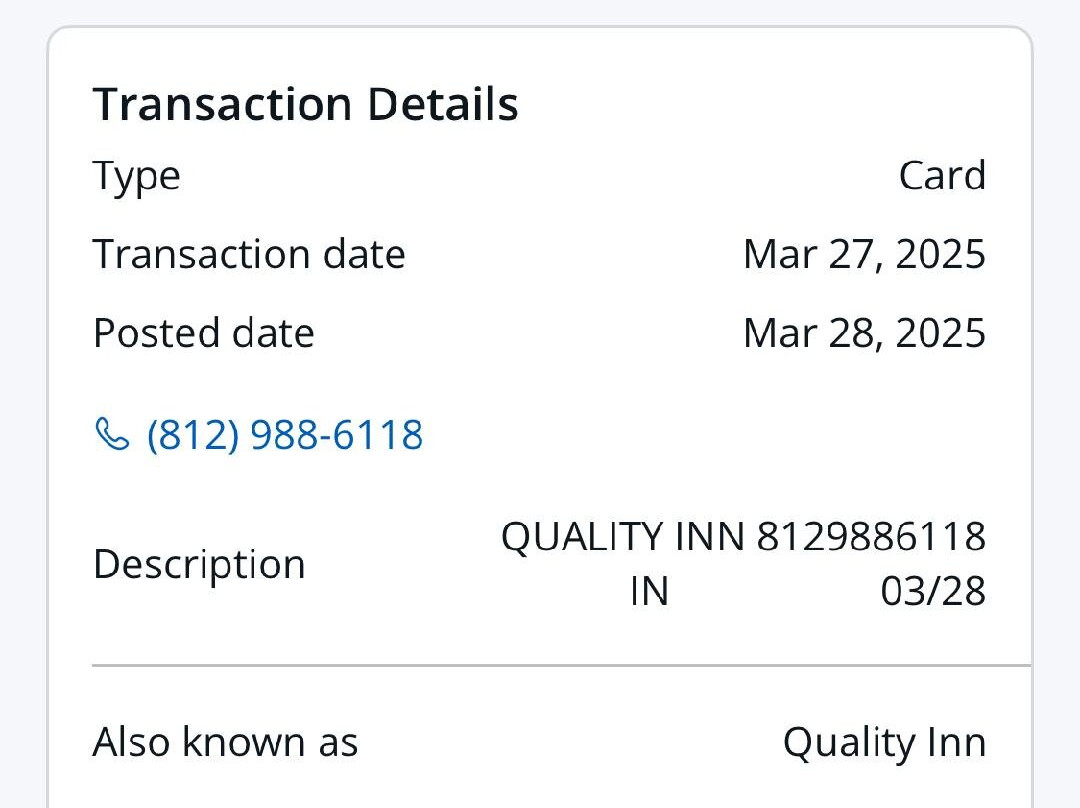Click the (812) area code in phone link
The image size is (1080, 808).
pos(188,435)
